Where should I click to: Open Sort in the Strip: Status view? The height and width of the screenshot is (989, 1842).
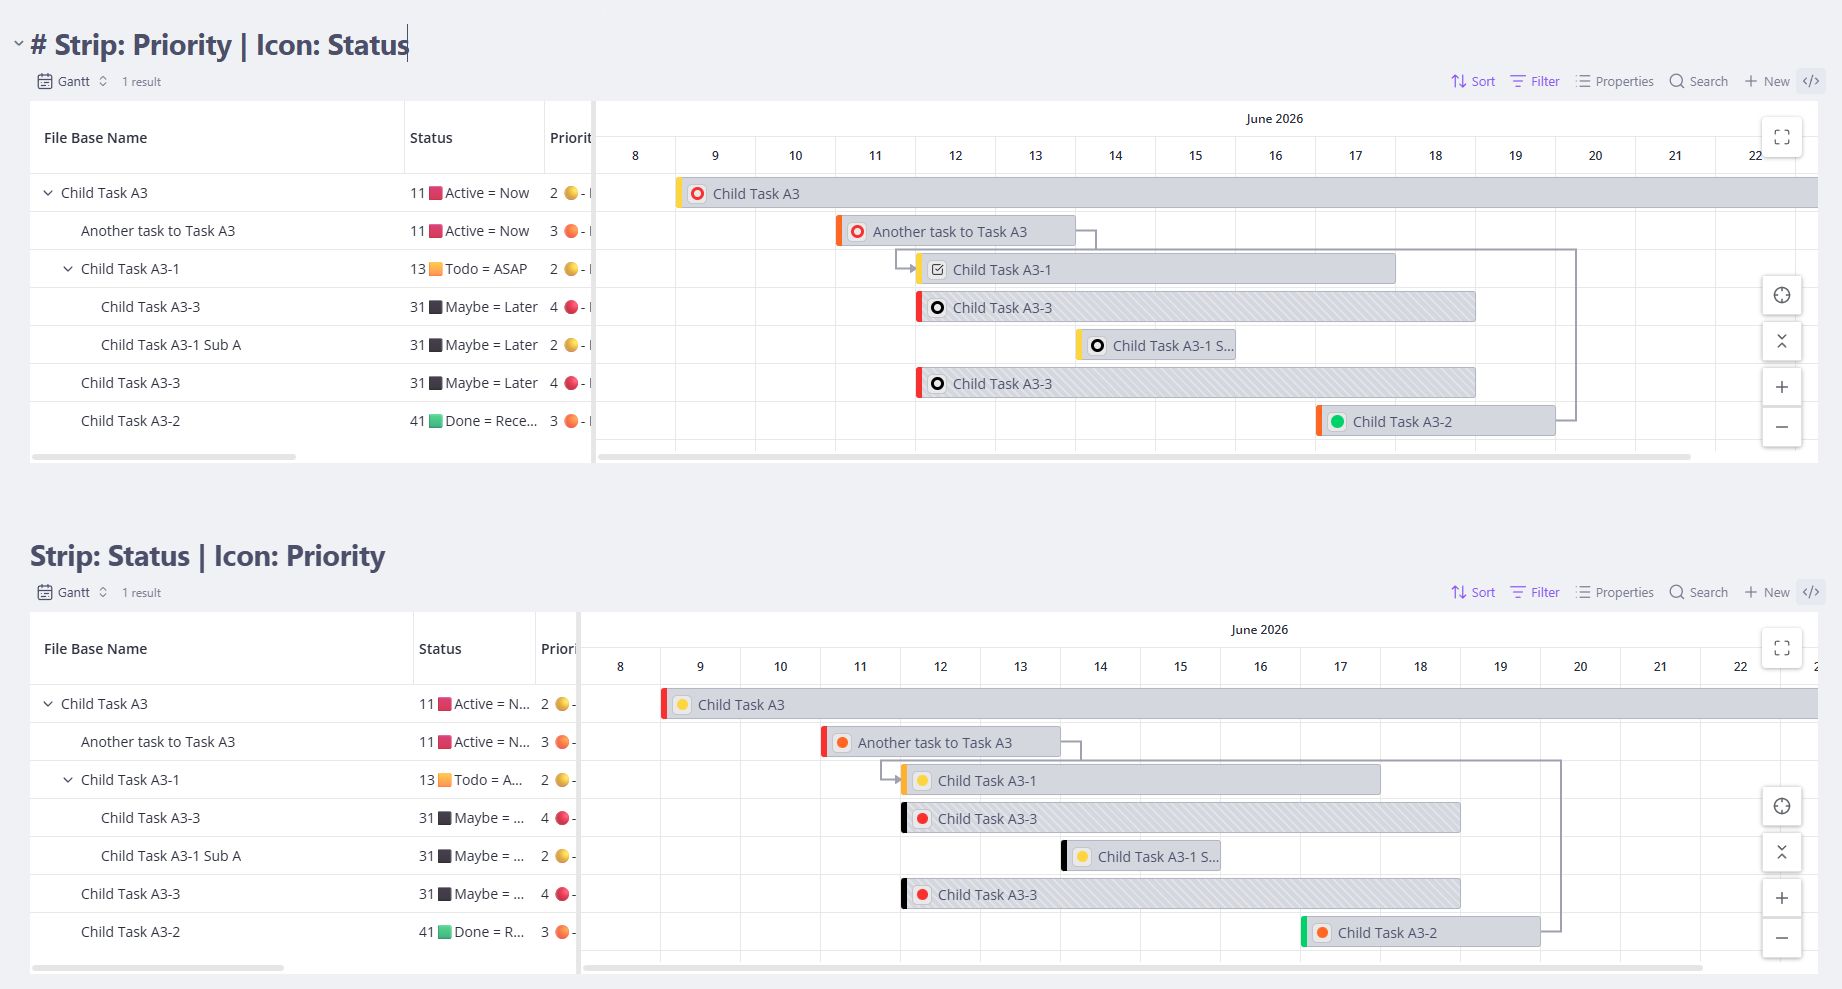1473,593
